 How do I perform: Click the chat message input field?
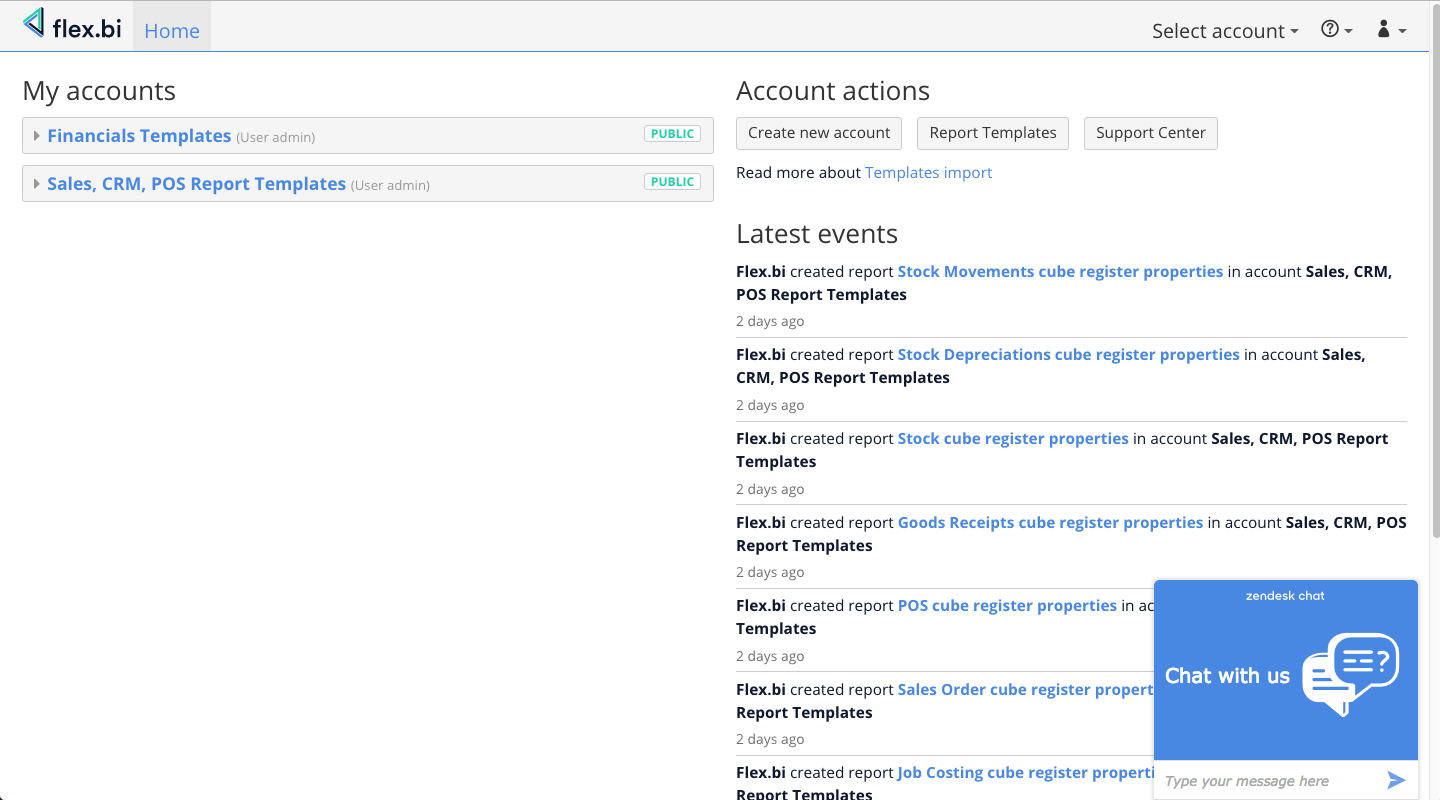pyautogui.click(x=1265, y=781)
